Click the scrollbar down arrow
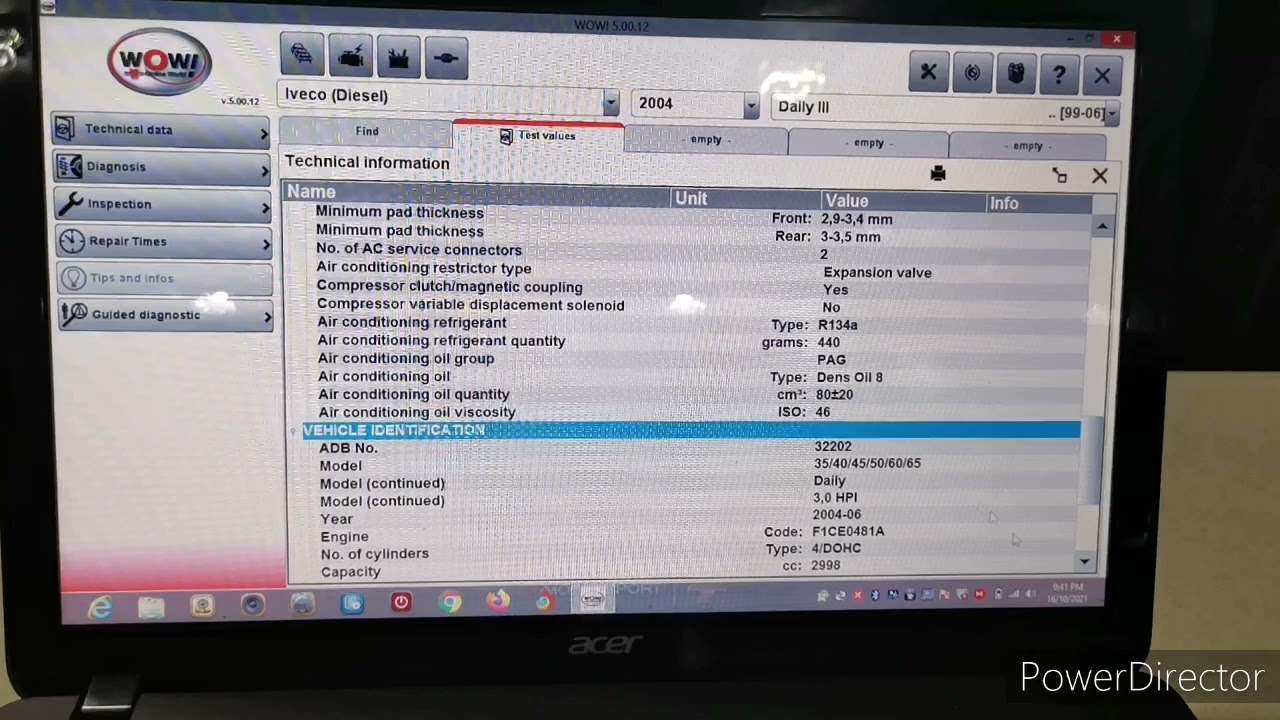Image resolution: width=1280 pixels, height=720 pixels. pyautogui.click(x=1086, y=562)
